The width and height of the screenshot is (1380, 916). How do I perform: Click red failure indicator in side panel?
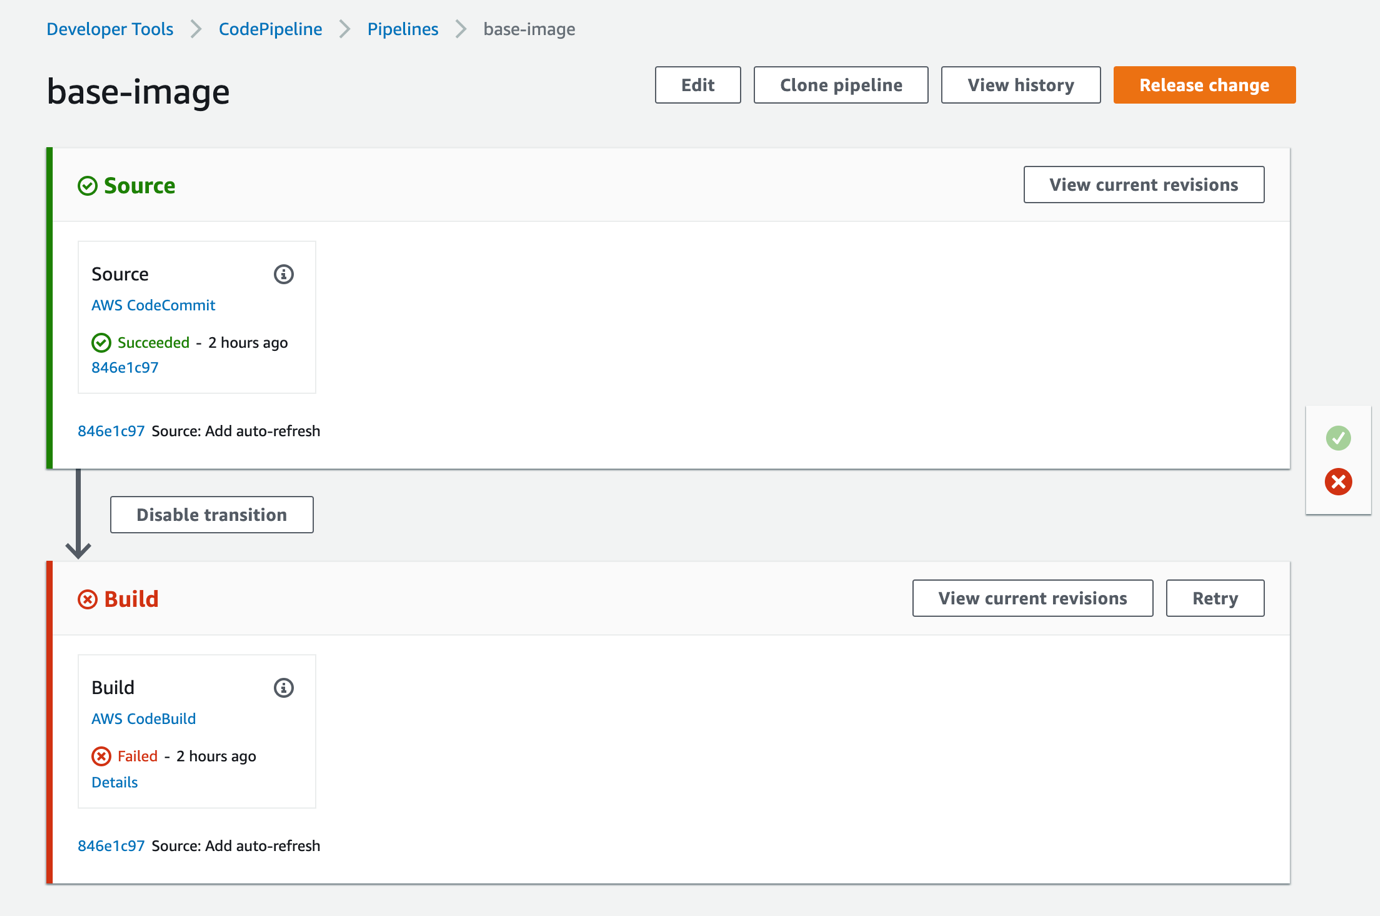click(1338, 482)
